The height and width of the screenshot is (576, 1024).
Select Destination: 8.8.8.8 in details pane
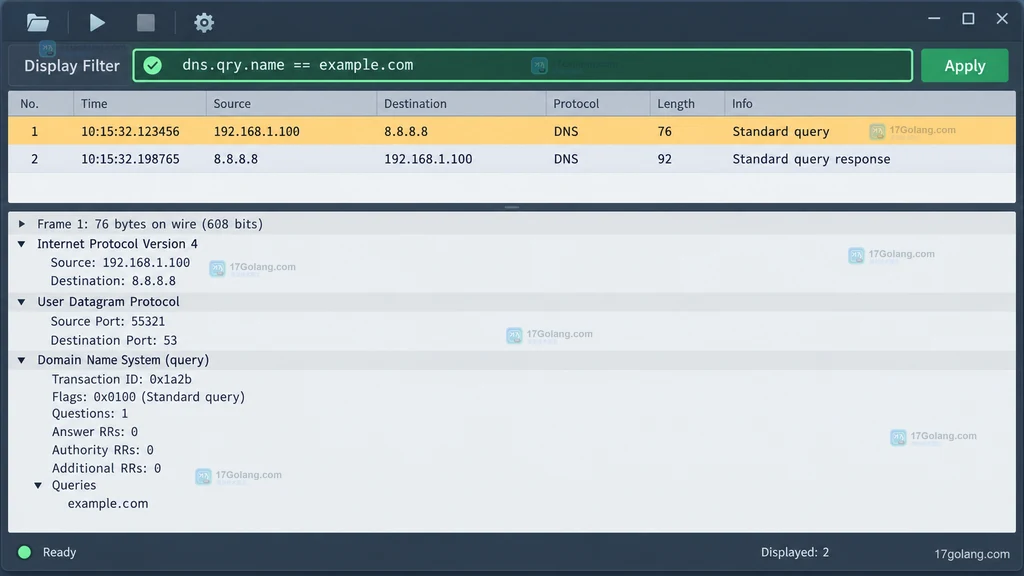[113, 281]
